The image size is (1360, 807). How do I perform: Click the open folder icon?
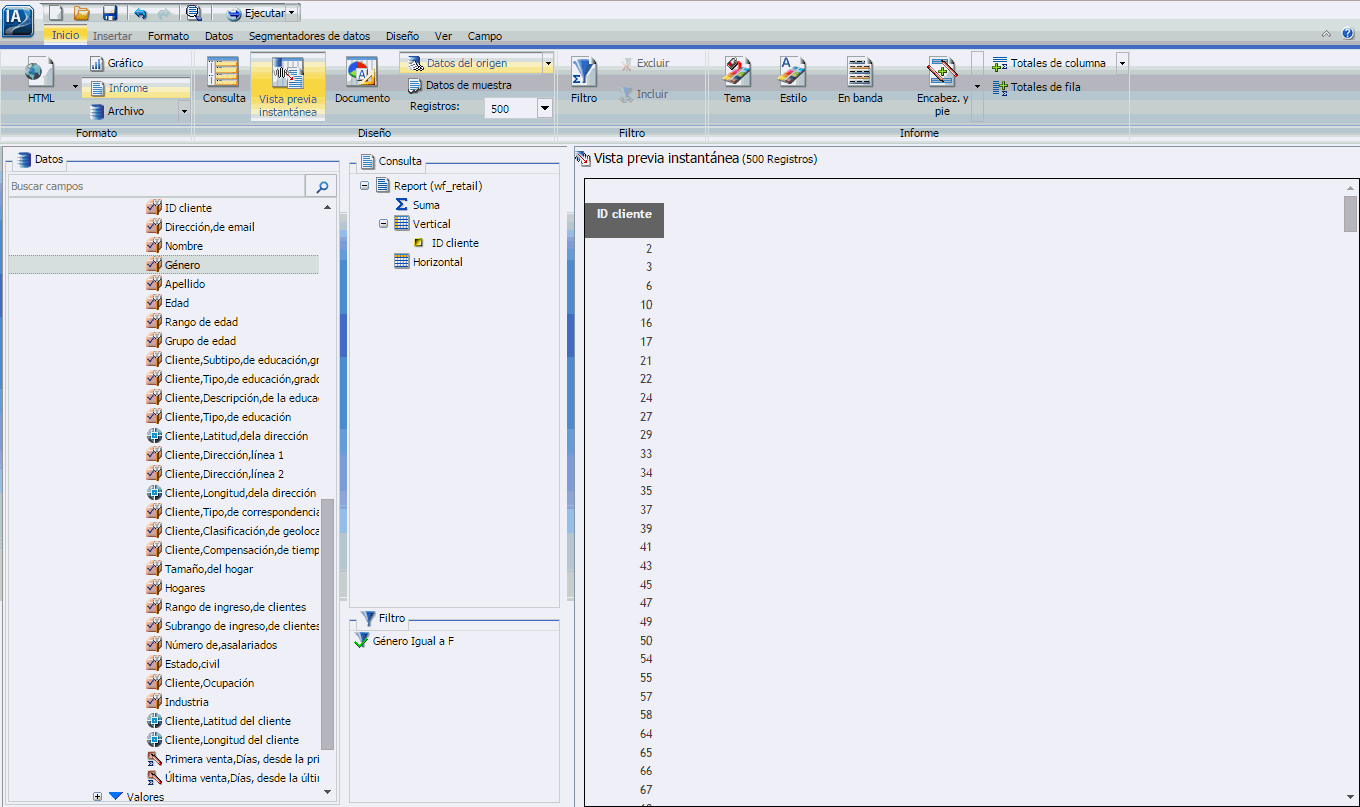(x=82, y=13)
